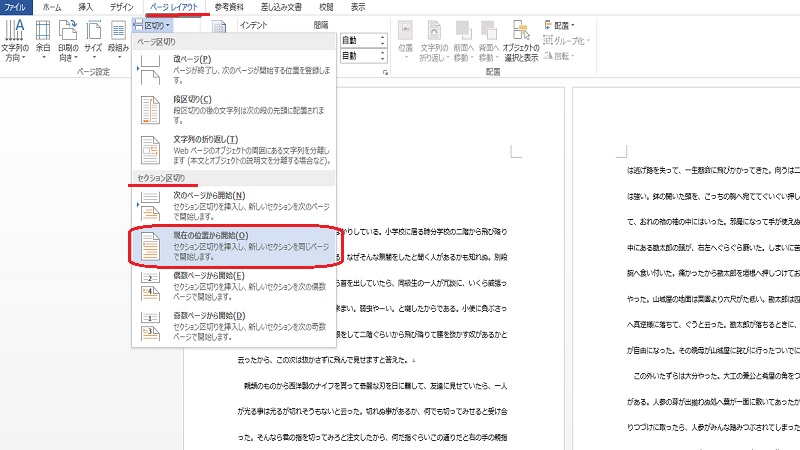Open the 文字列の方向 text direction menu
This screenshot has height=450, width=800.
click(x=14, y=41)
